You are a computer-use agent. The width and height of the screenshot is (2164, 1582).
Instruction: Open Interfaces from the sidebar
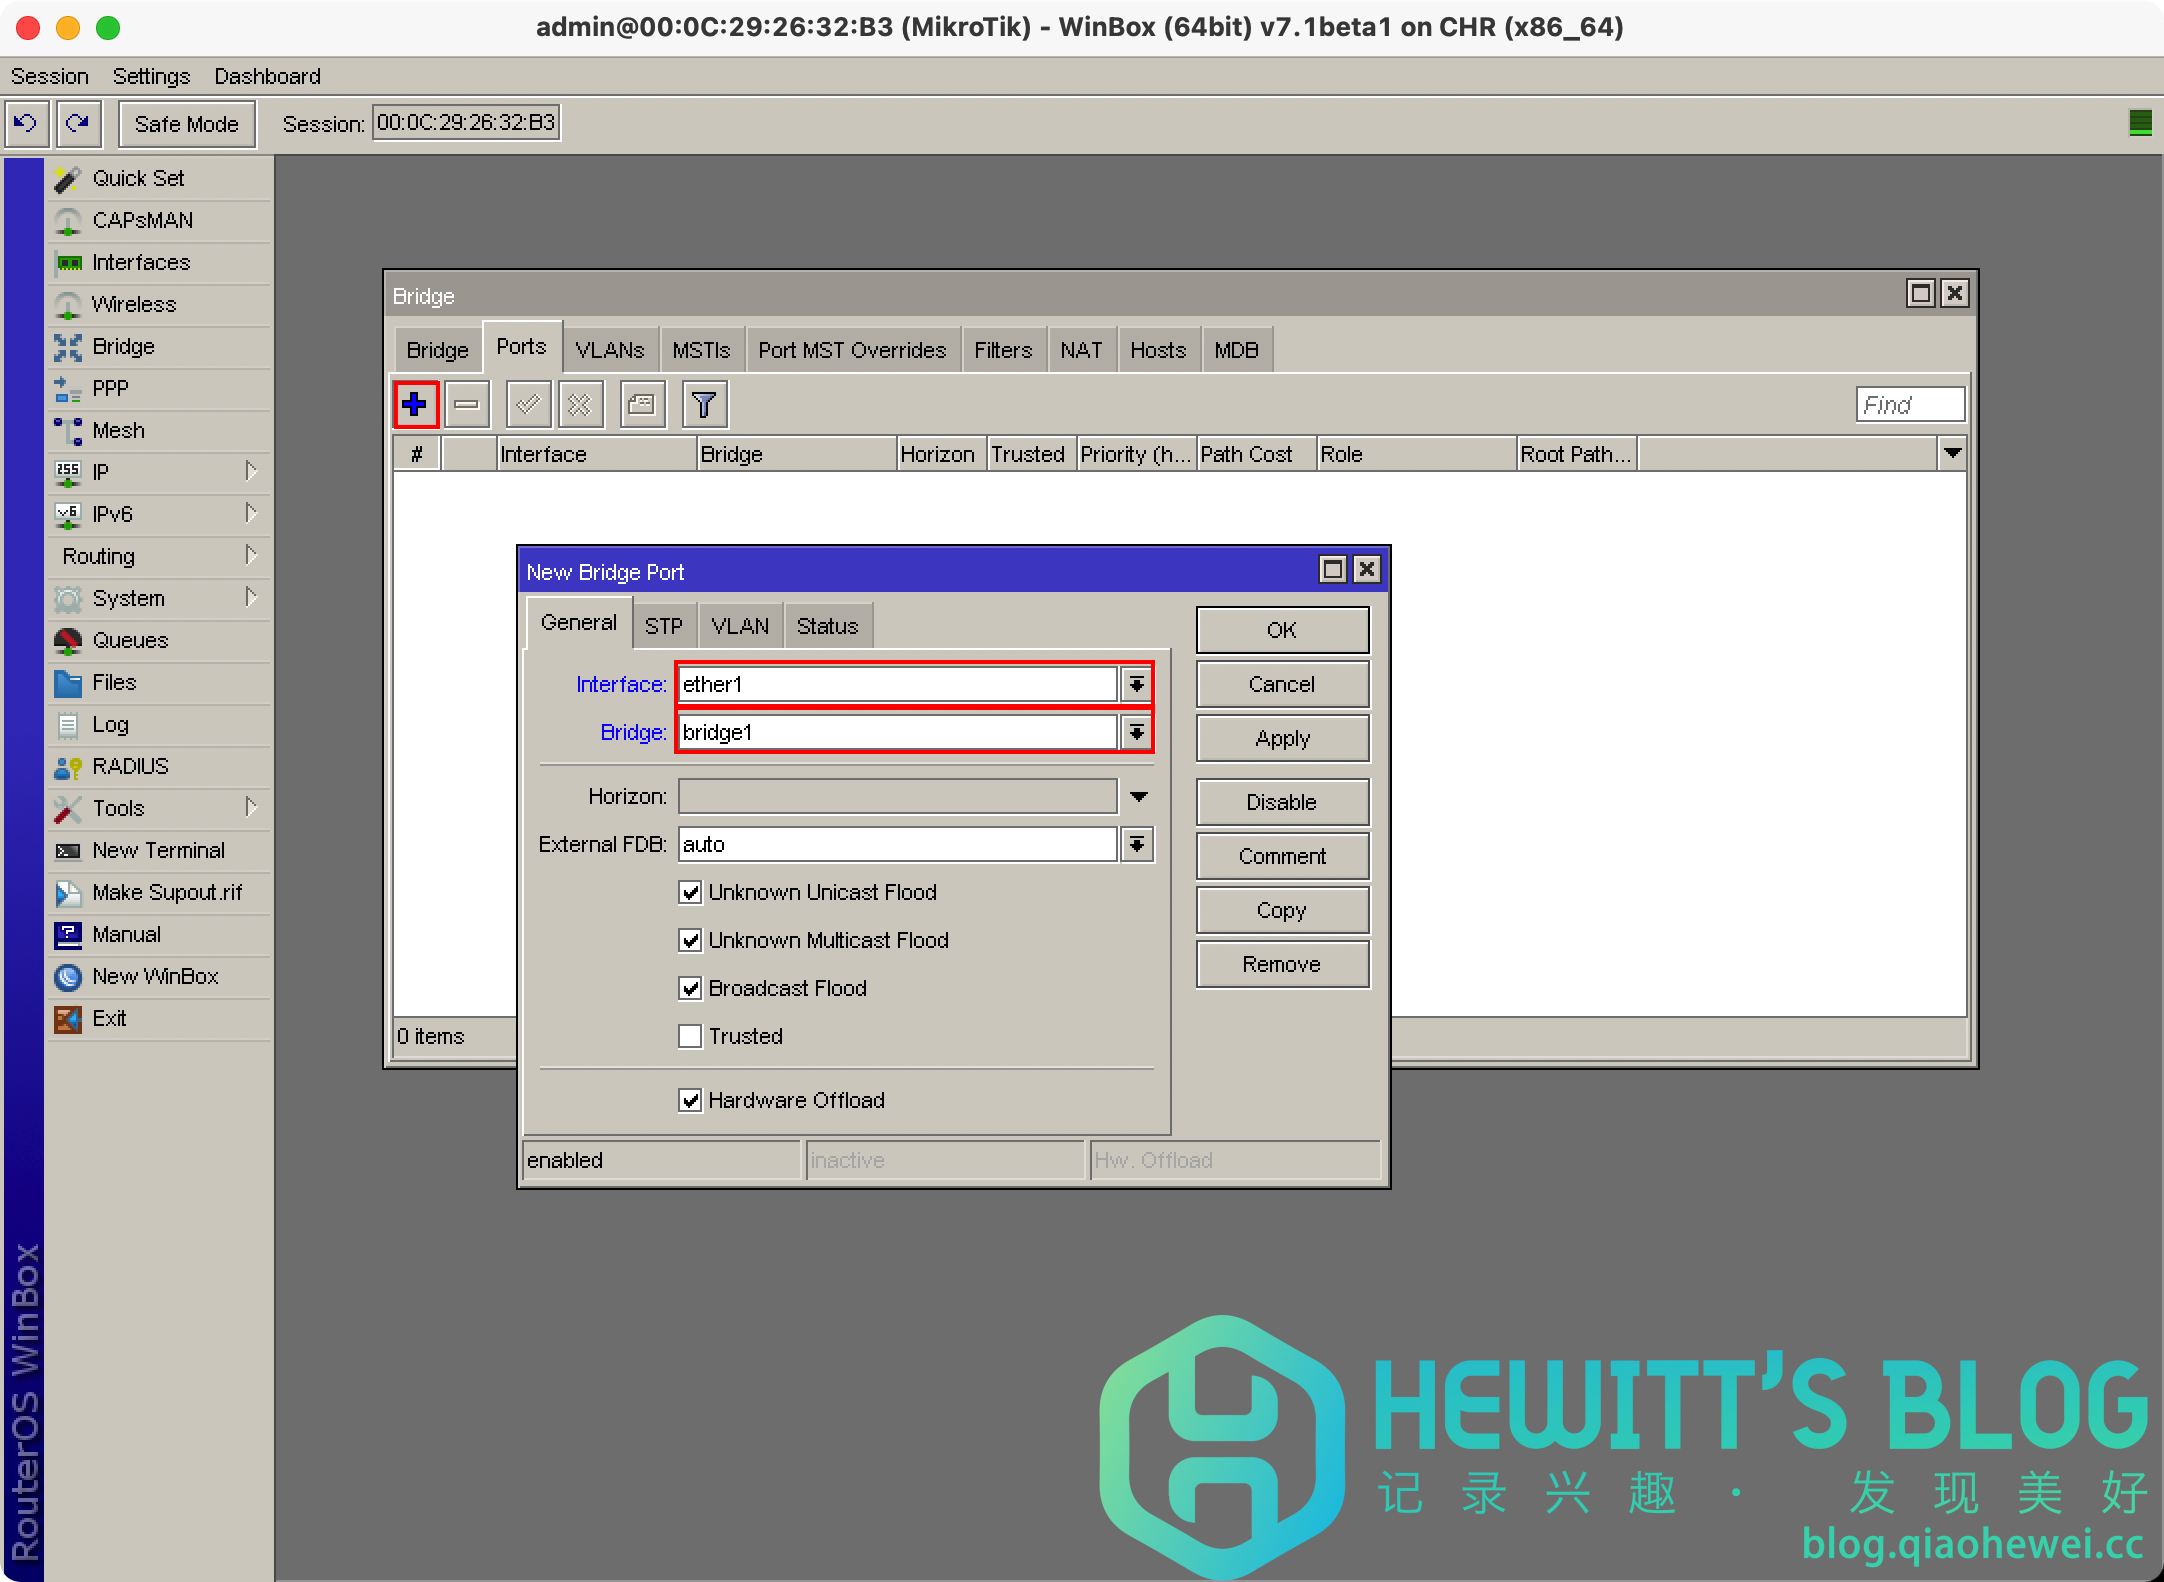[141, 262]
